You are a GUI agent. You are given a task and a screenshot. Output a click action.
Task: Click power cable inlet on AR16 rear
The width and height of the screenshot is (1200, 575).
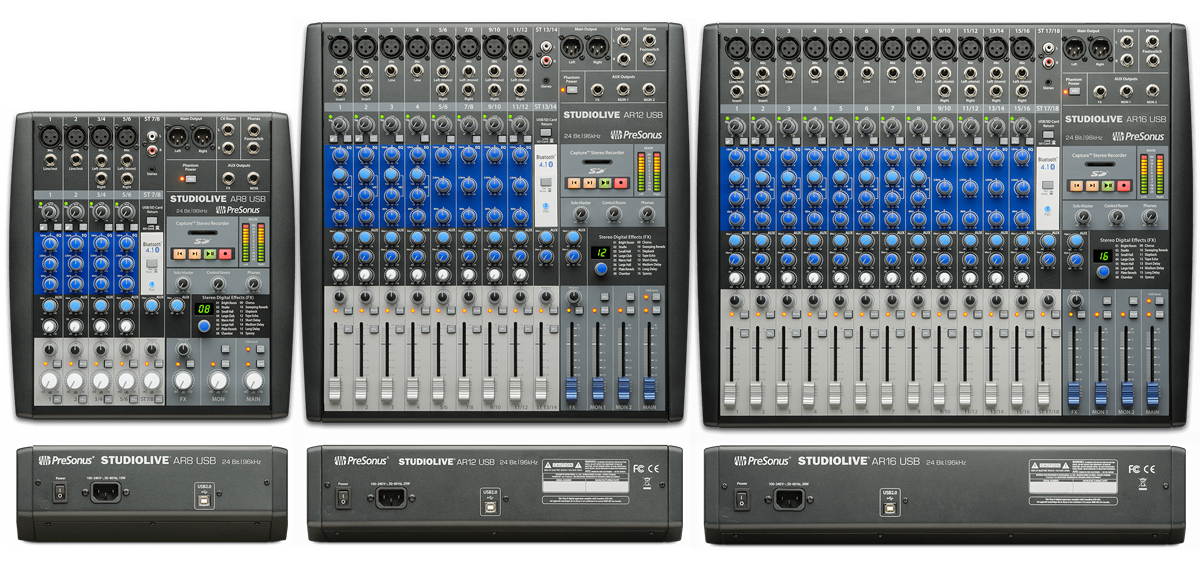click(x=790, y=500)
